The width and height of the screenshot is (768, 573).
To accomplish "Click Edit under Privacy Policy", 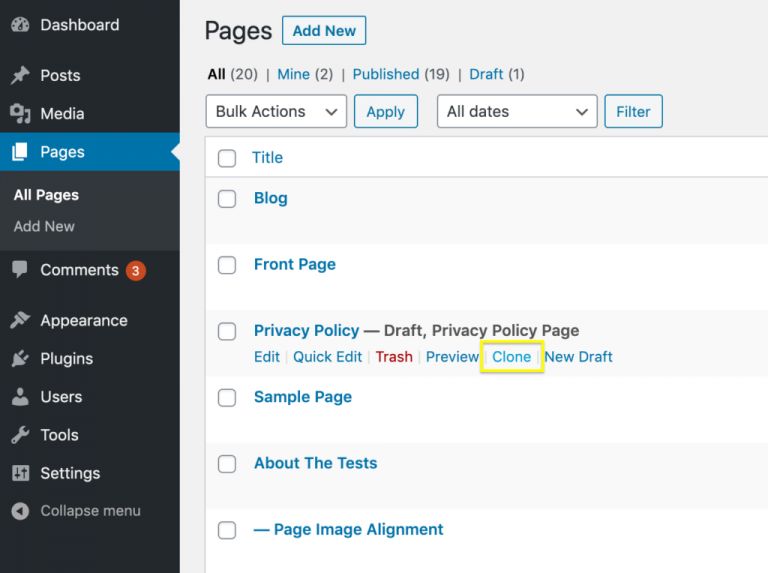I will click(266, 357).
